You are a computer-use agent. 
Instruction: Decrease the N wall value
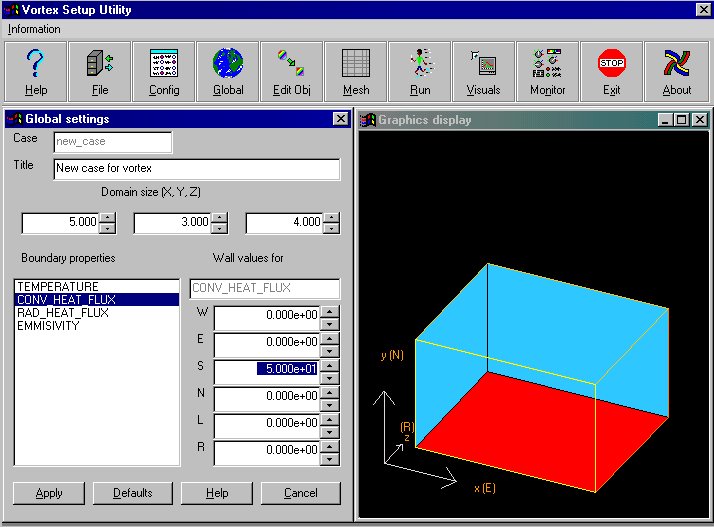[330, 405]
